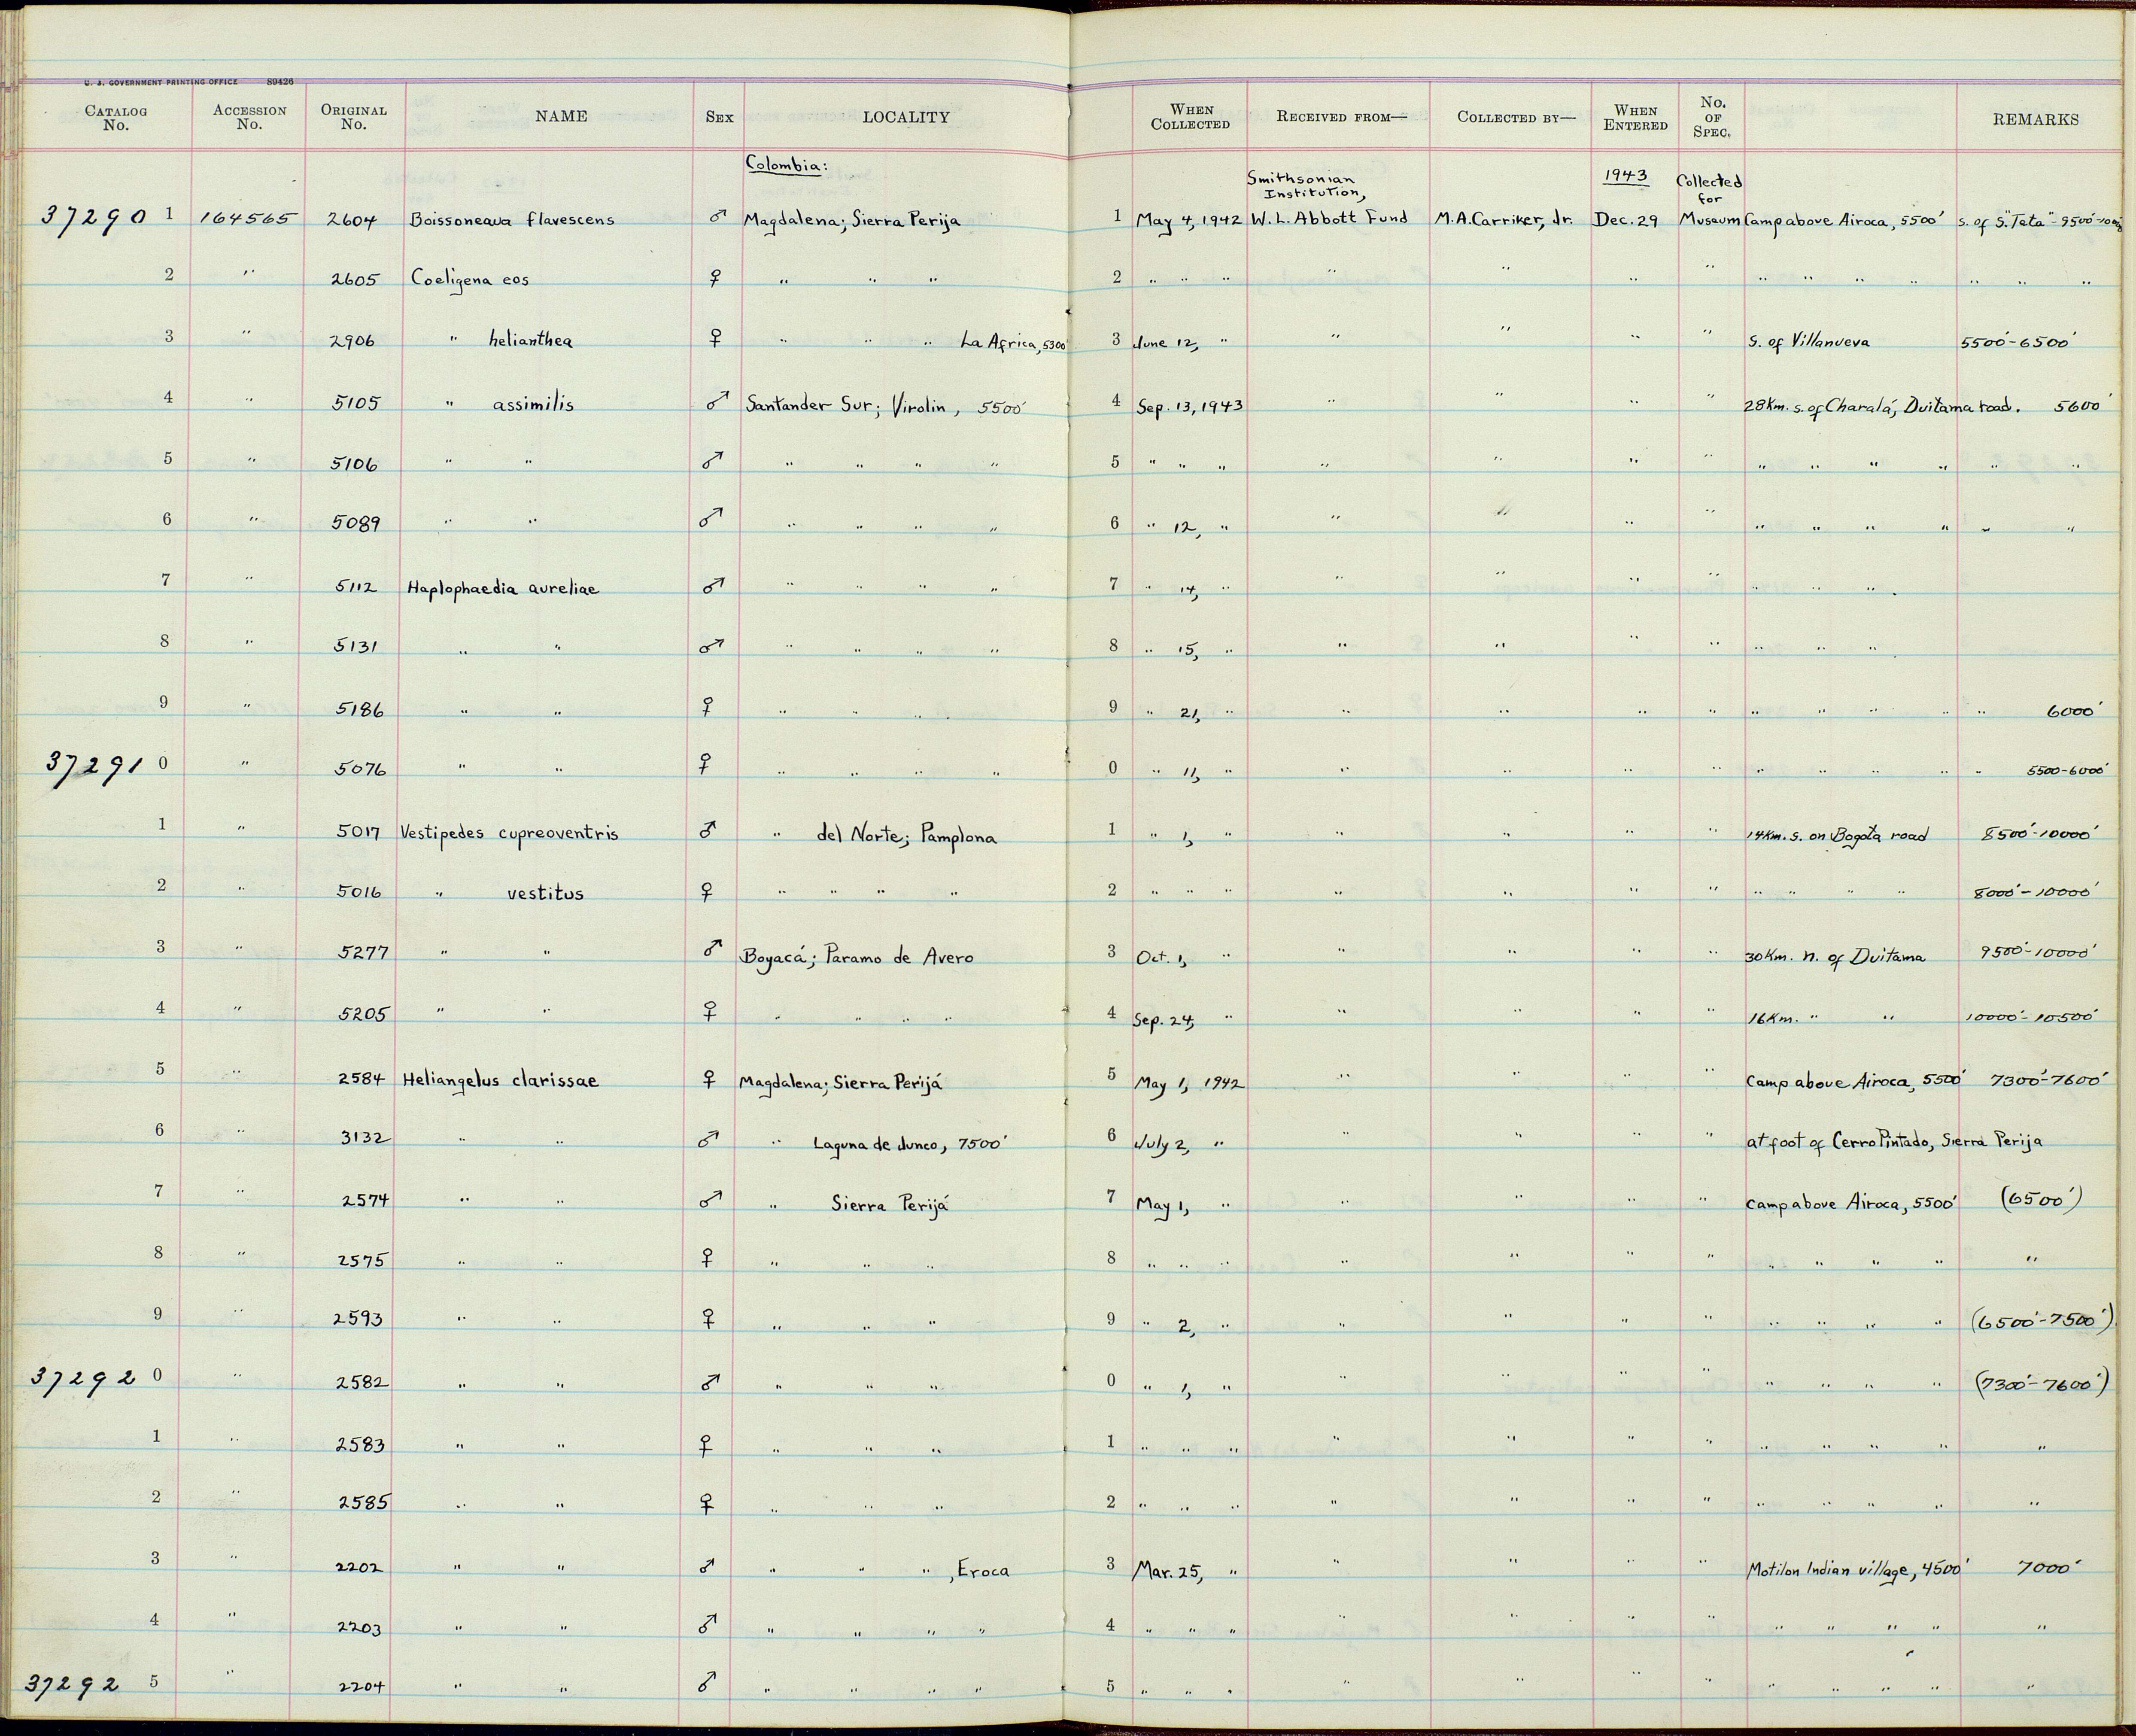Viewport: 2136px width, 1736px height.
Task: Click 'U.S. Government Printing Office' imprint
Action: click(161, 83)
